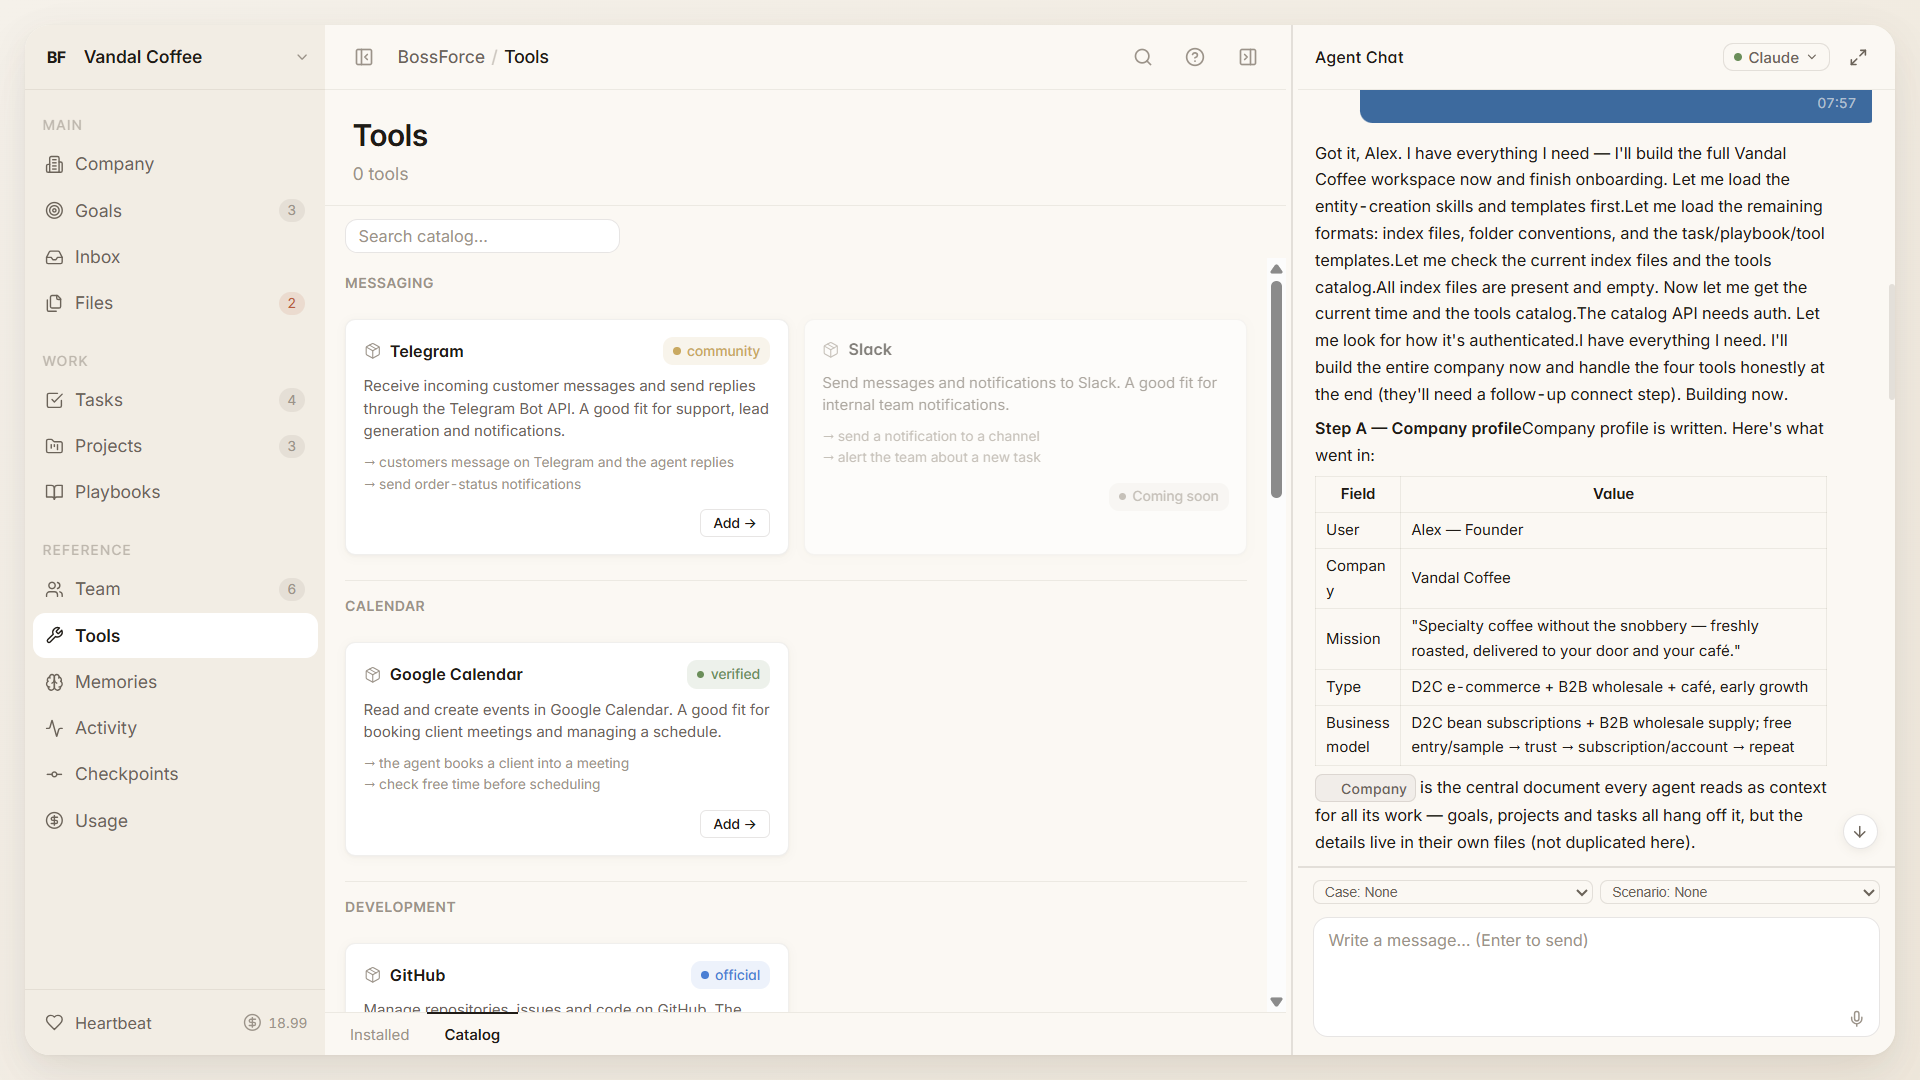This screenshot has height=1080, width=1920.
Task: Collapse the left sidebar panel icon
Action: 364,57
